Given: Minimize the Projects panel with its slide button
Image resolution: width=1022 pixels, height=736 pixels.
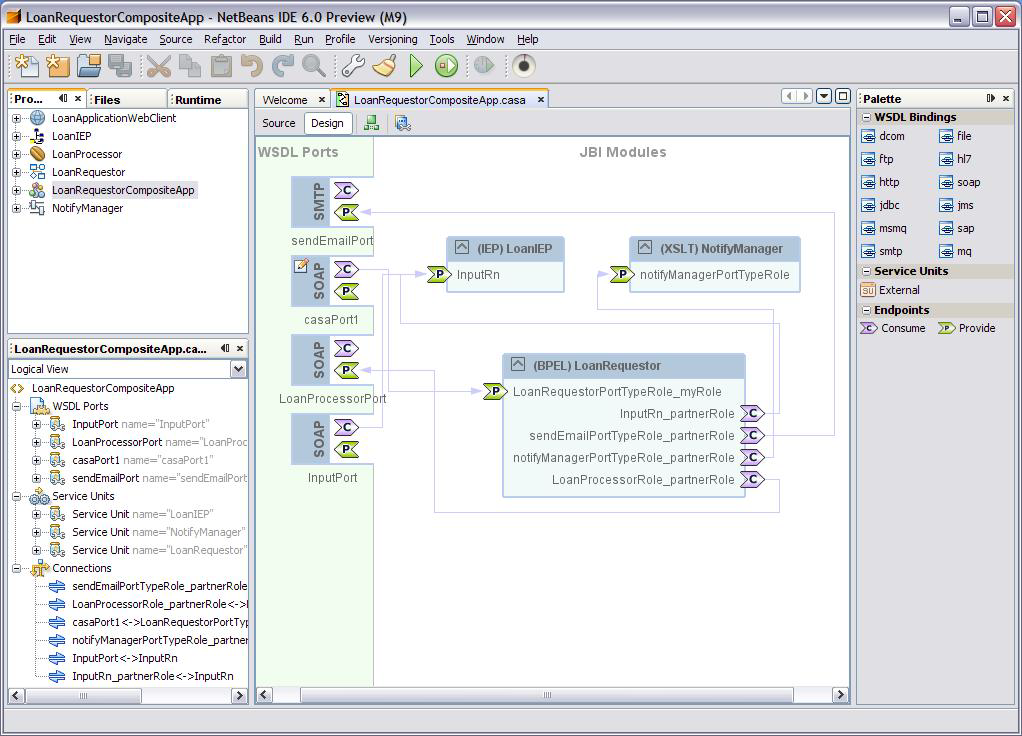Looking at the screenshot, I should tap(63, 98).
